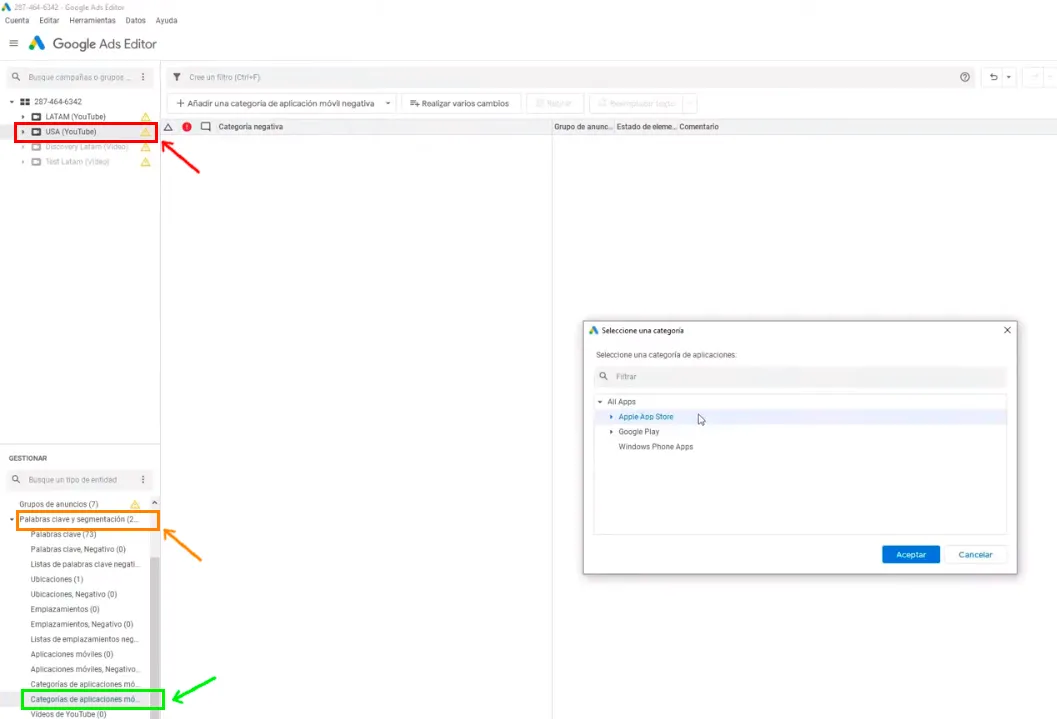The image size is (1057, 719).
Task: Select Palabras clave (73) entity
Action: (63, 534)
